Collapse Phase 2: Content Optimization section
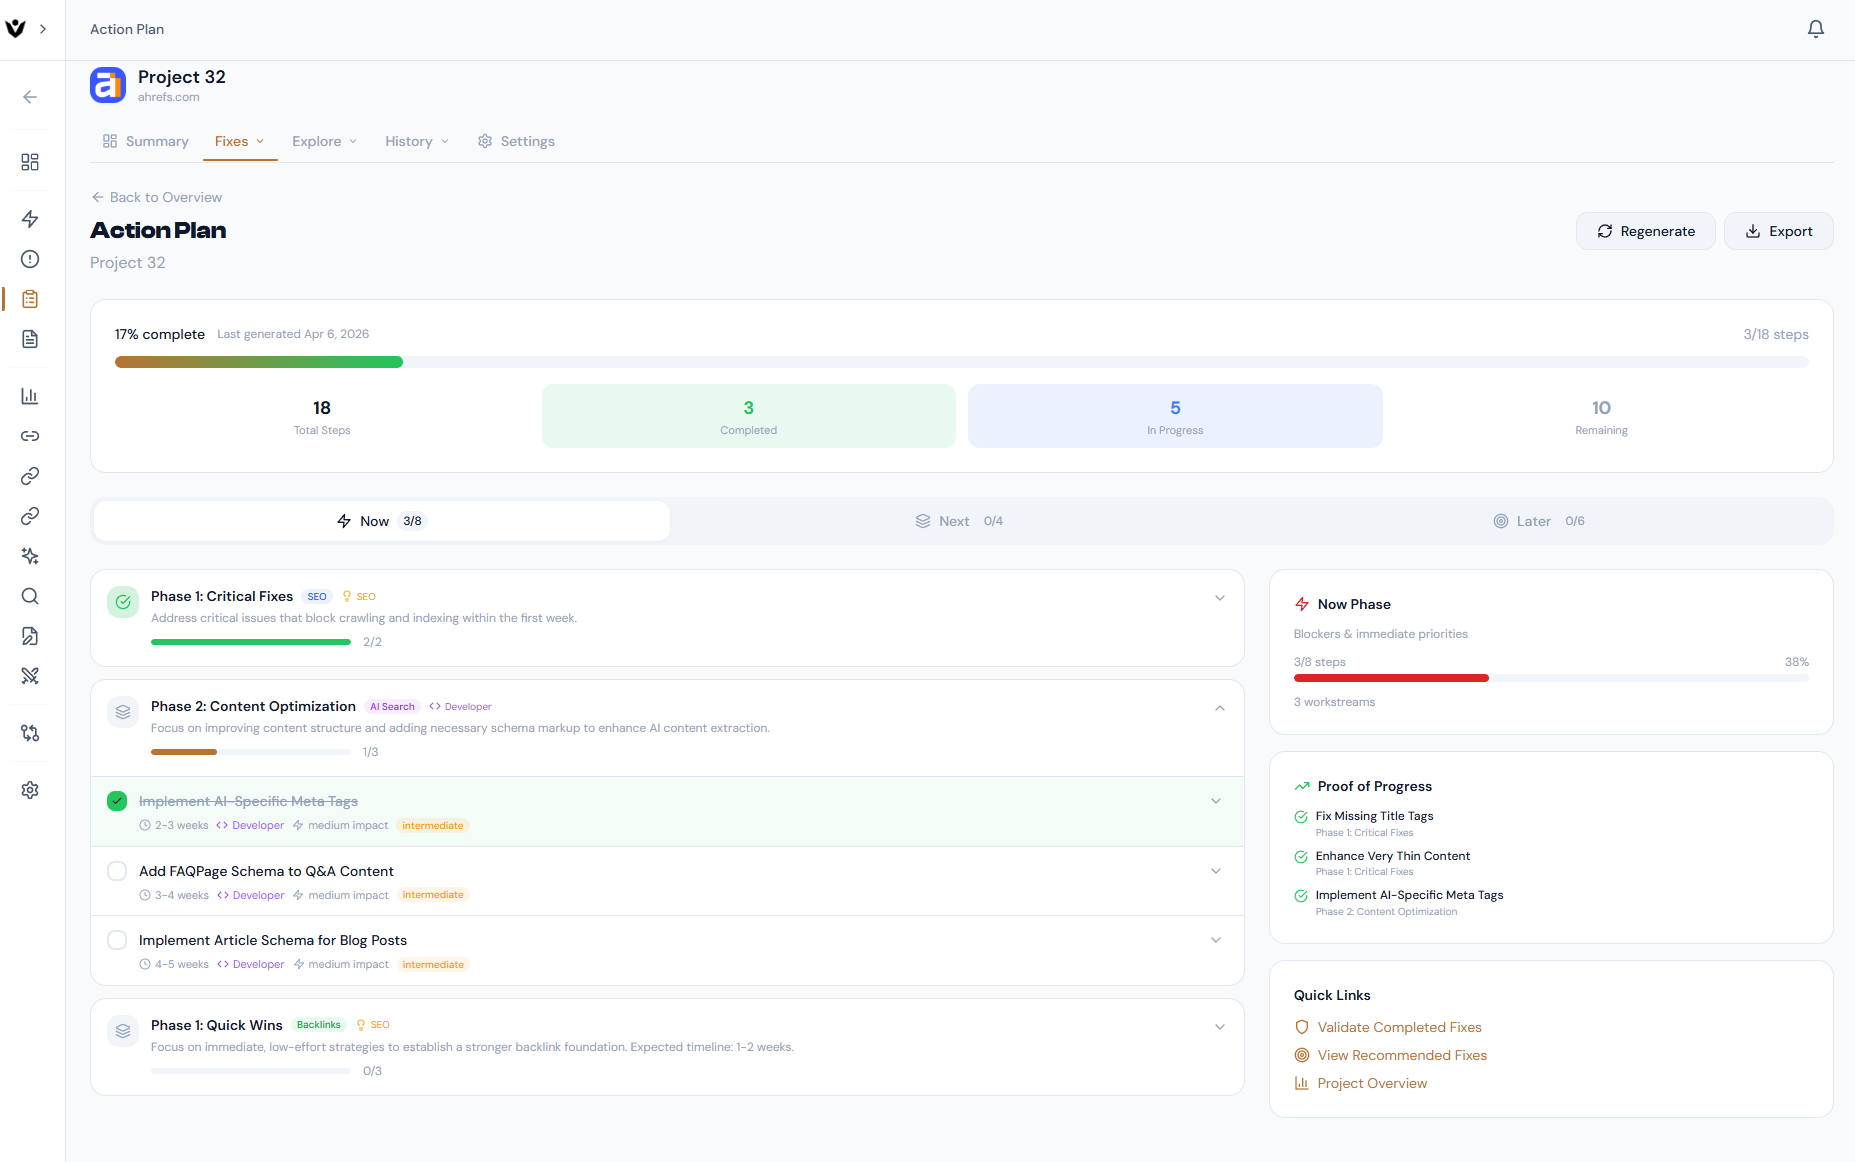Viewport: 1855px width, 1162px height. [x=1220, y=708]
